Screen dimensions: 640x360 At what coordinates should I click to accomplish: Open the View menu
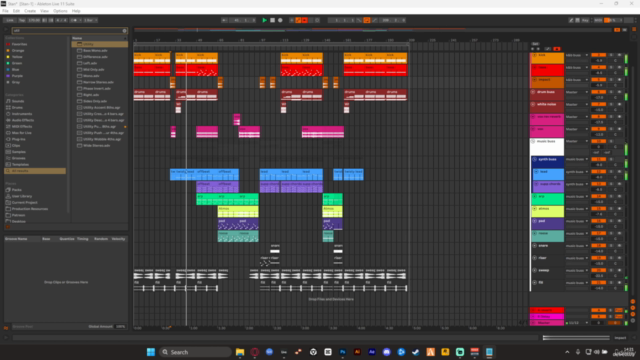(44, 11)
